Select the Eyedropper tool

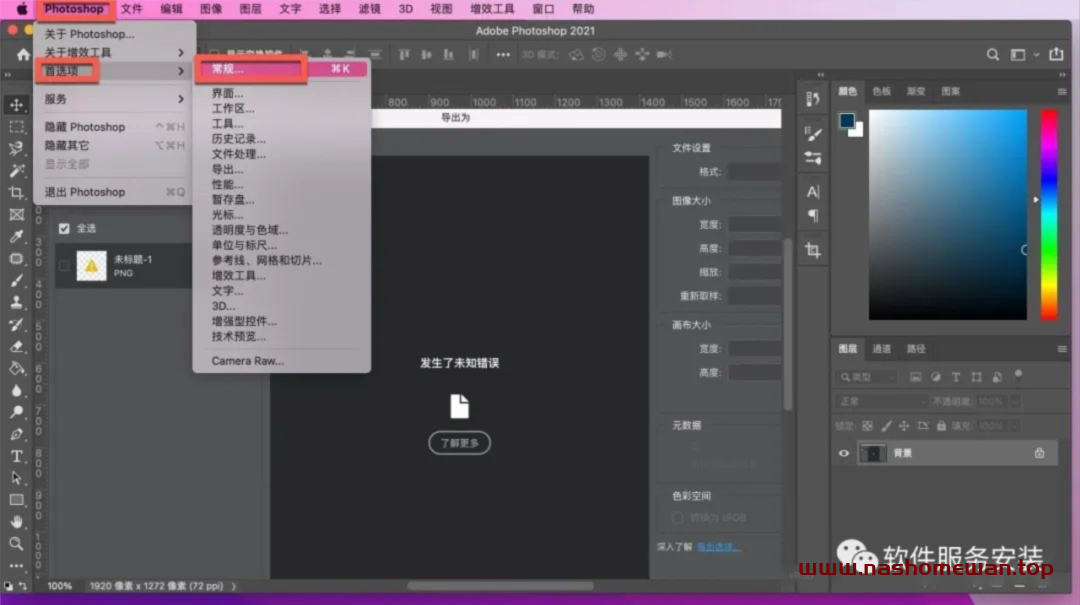click(x=17, y=236)
